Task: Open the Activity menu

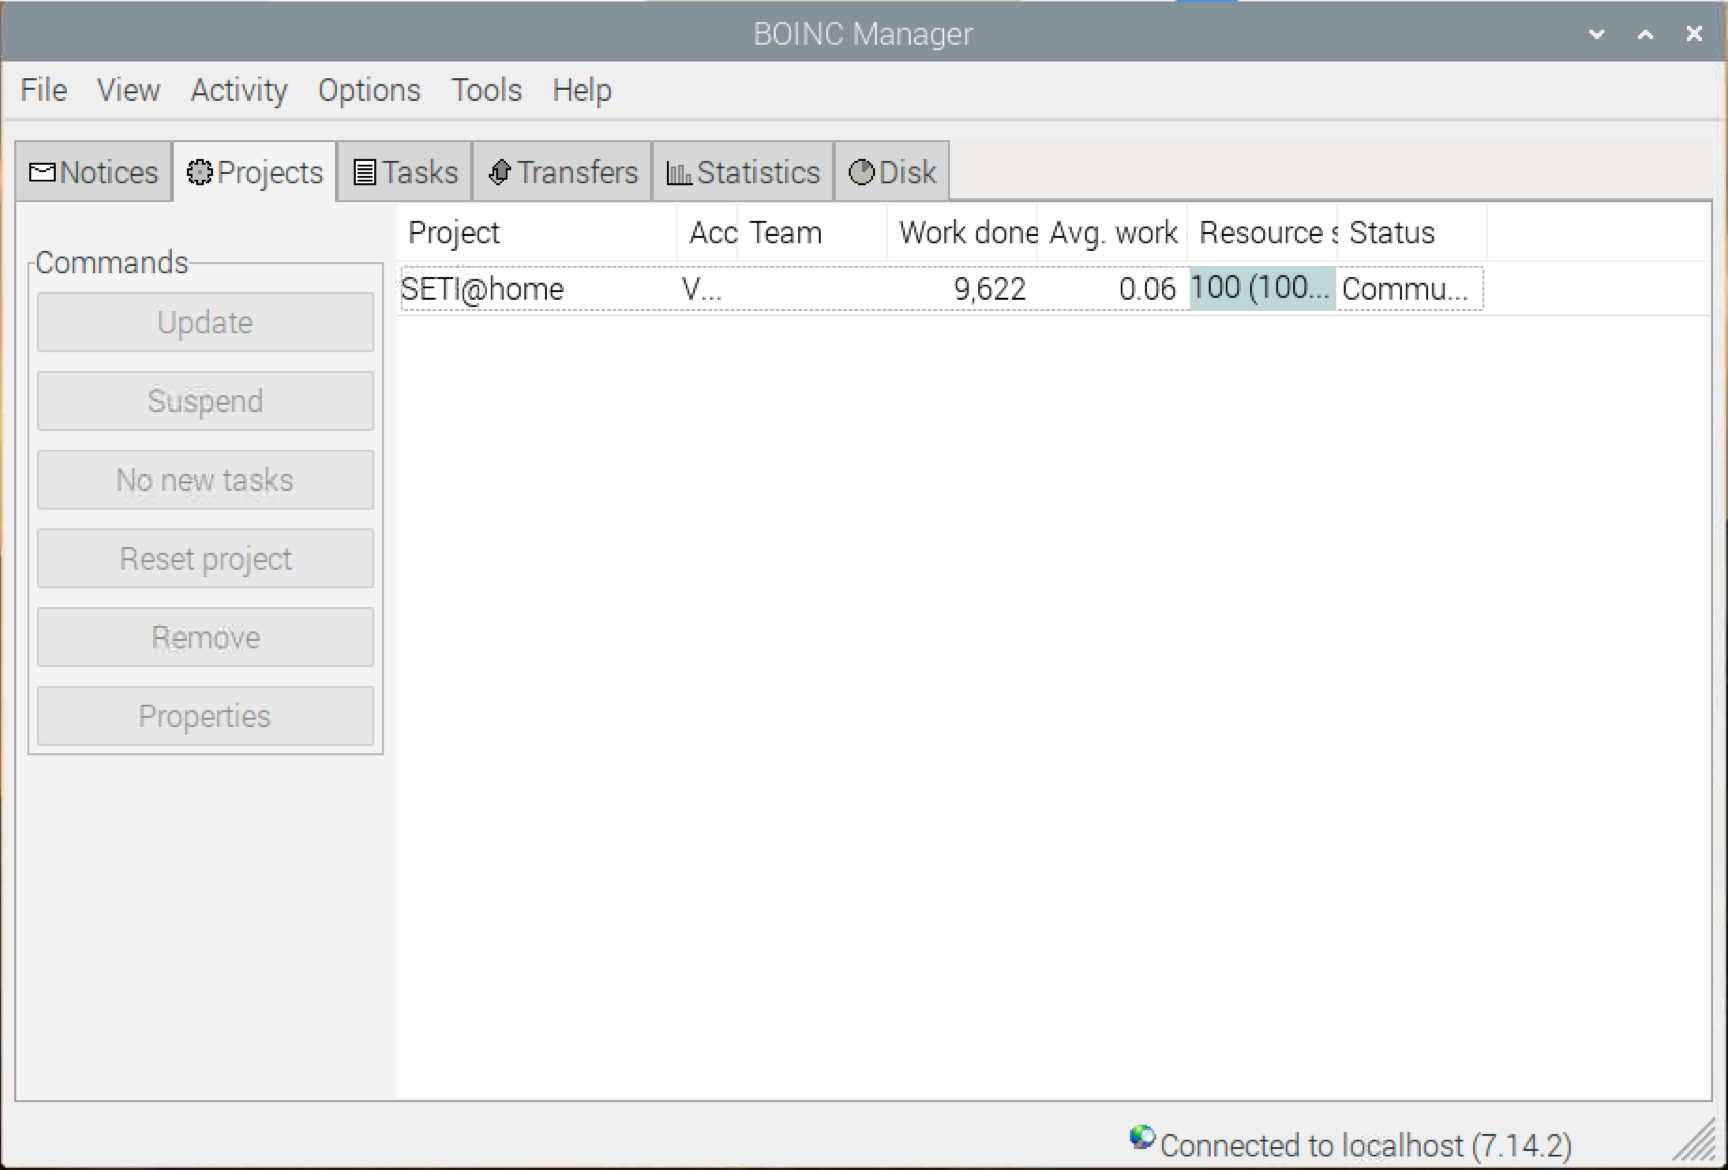Action: (x=239, y=91)
